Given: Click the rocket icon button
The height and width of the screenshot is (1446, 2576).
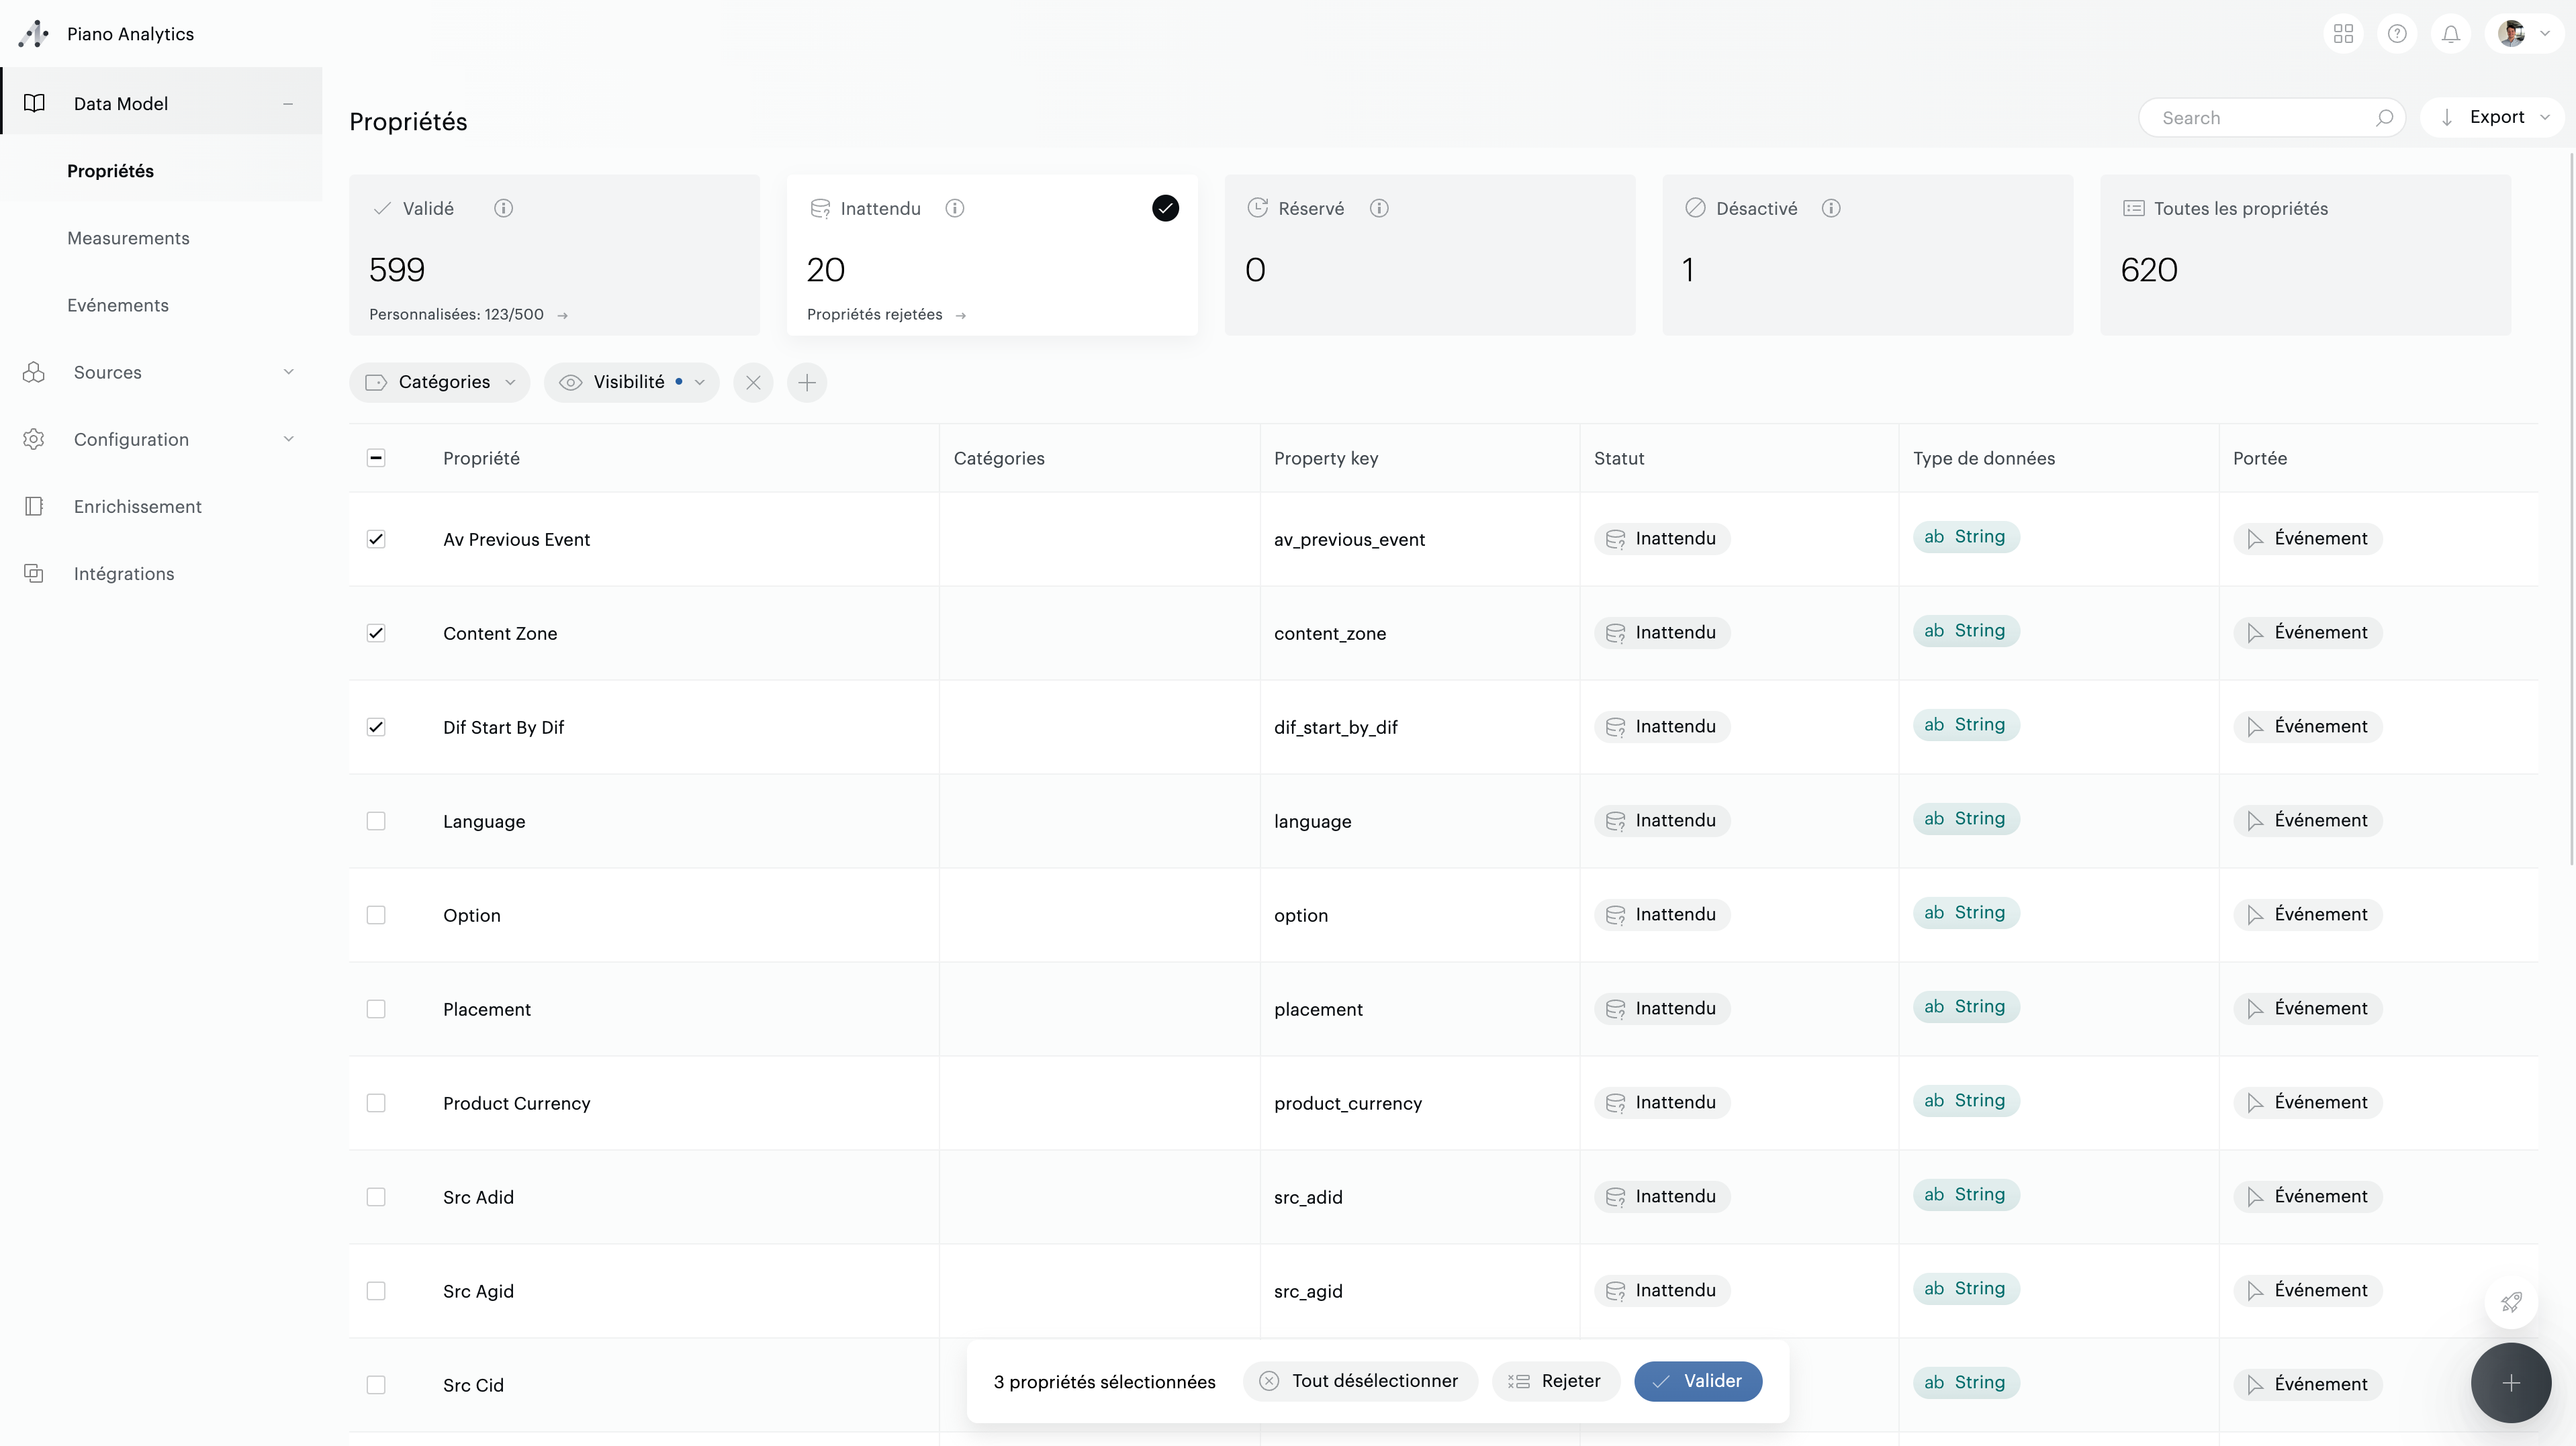Looking at the screenshot, I should click(x=2511, y=1302).
